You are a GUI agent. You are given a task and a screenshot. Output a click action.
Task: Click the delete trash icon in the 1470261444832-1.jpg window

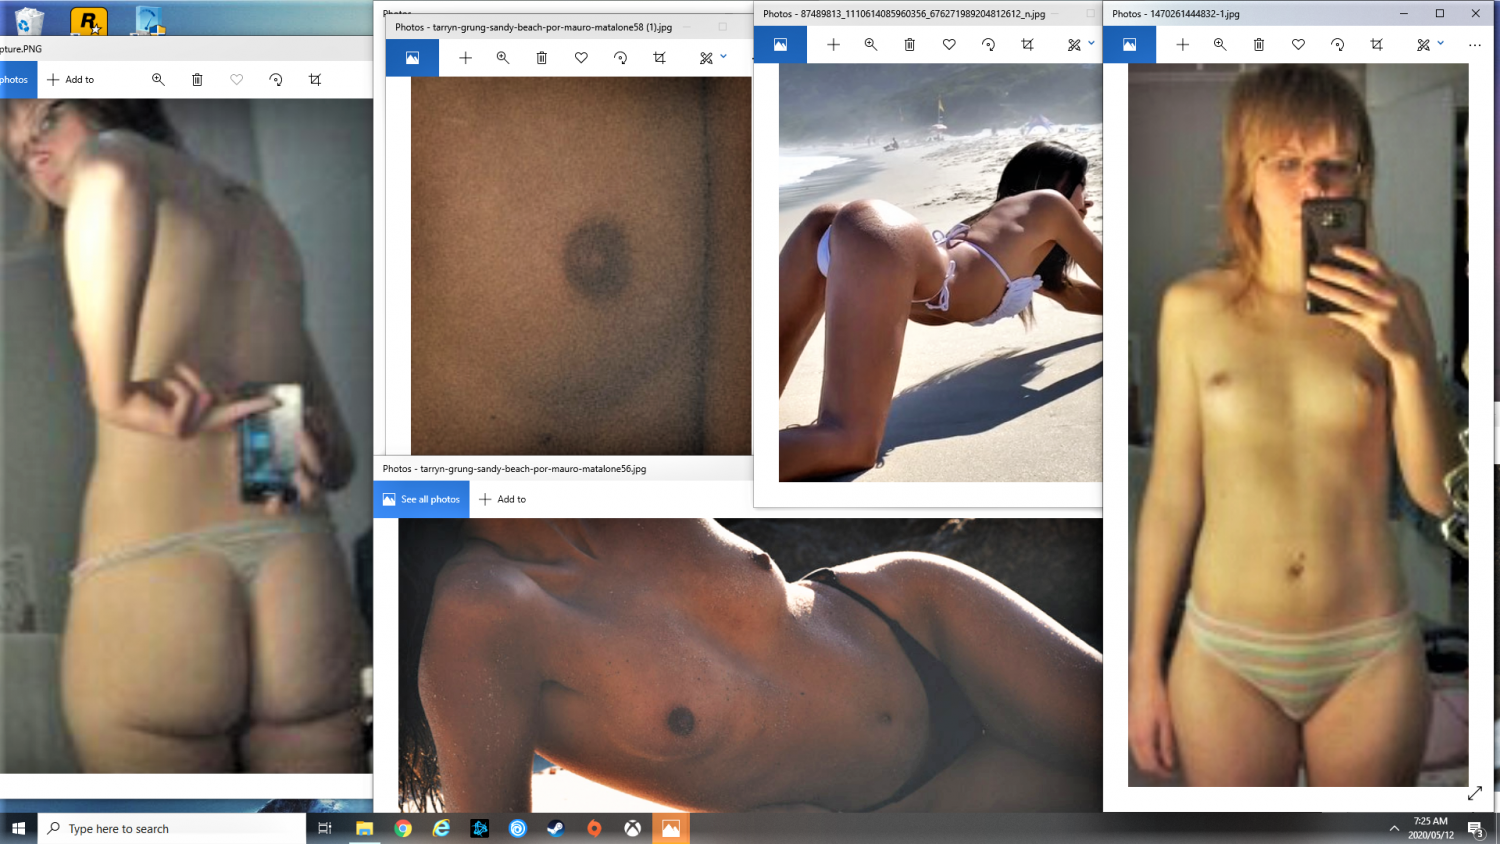click(1259, 44)
